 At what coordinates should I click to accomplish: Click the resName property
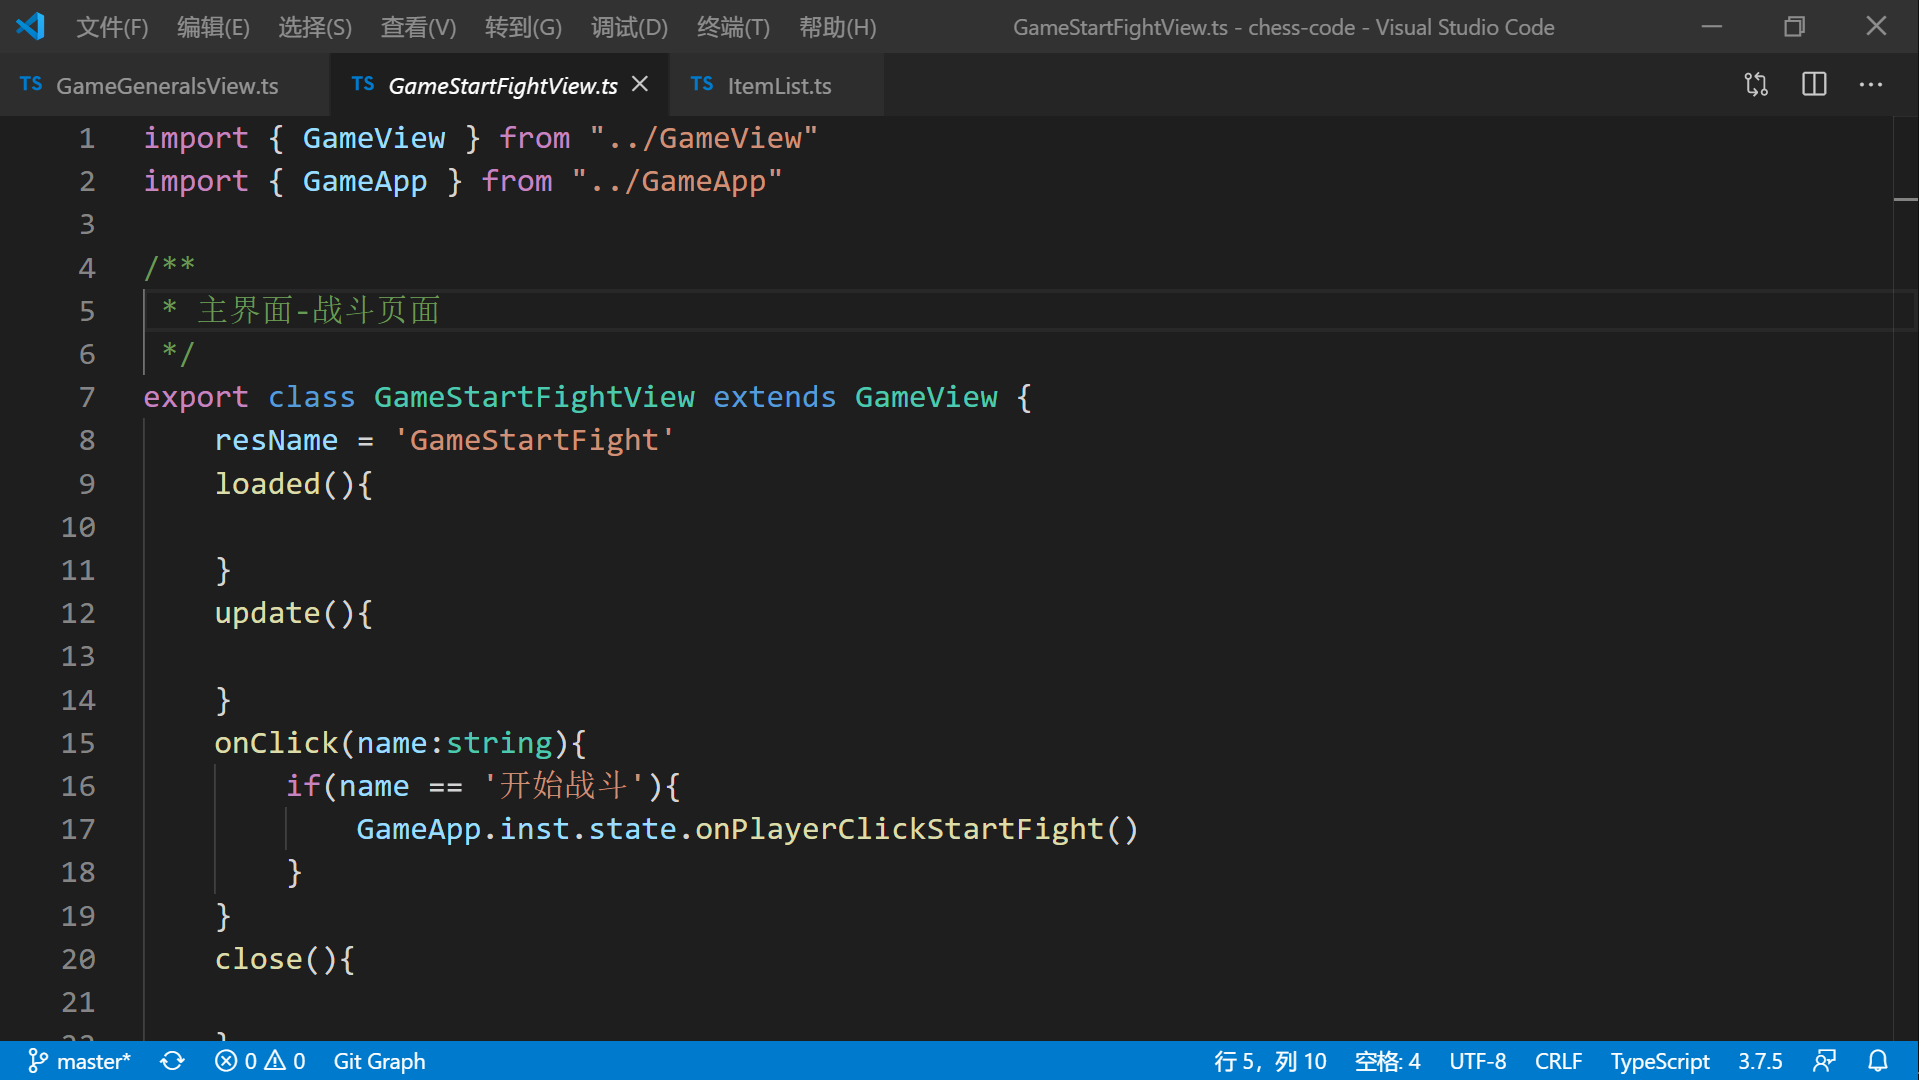(x=277, y=440)
